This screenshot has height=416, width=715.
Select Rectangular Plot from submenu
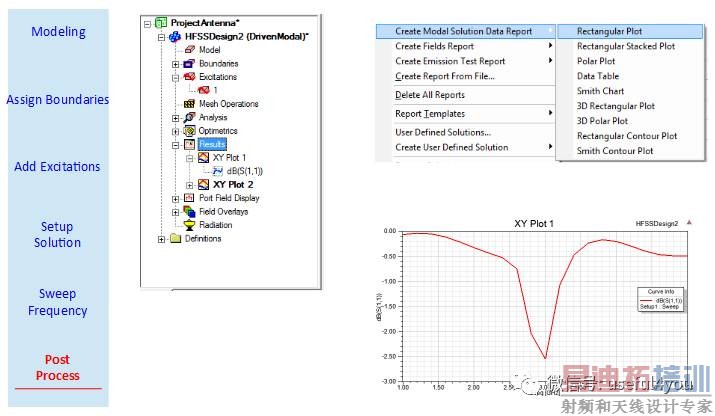click(631, 31)
